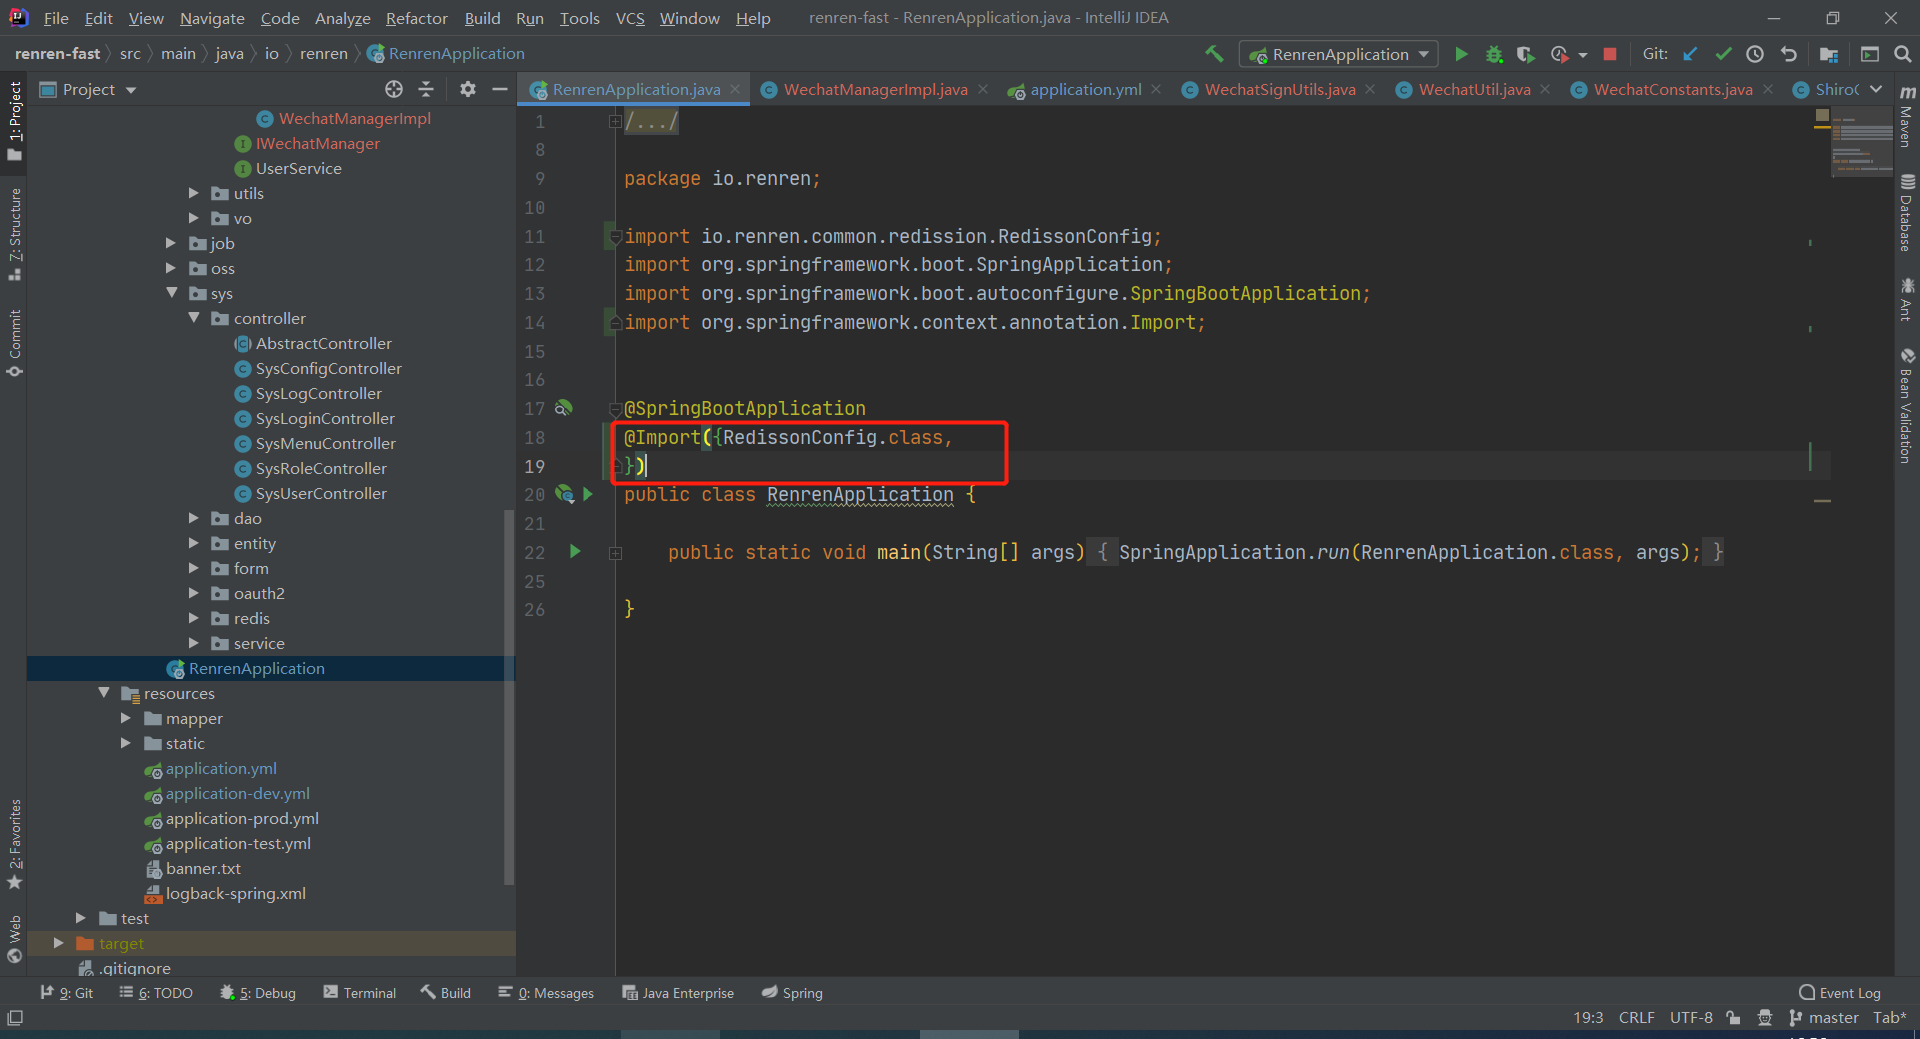Click the master Git branch widget
Screen dimensions: 1920x1039
coord(1824,1018)
